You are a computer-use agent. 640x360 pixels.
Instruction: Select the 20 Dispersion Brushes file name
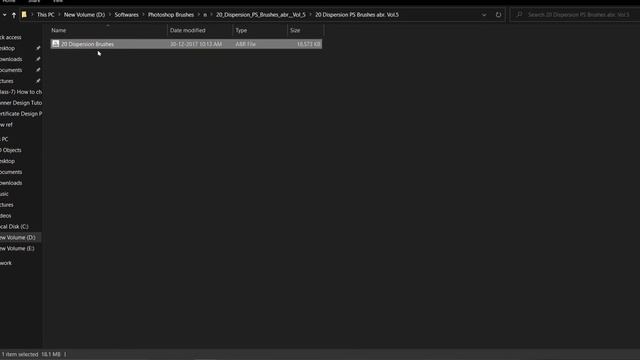pos(87,44)
